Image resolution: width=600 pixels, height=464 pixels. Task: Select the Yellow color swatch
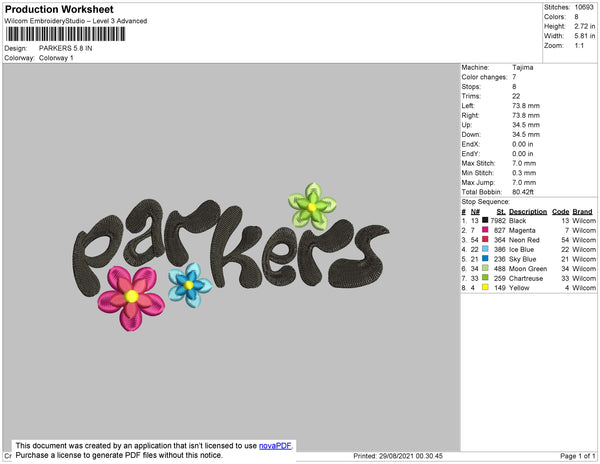pyautogui.click(x=485, y=287)
